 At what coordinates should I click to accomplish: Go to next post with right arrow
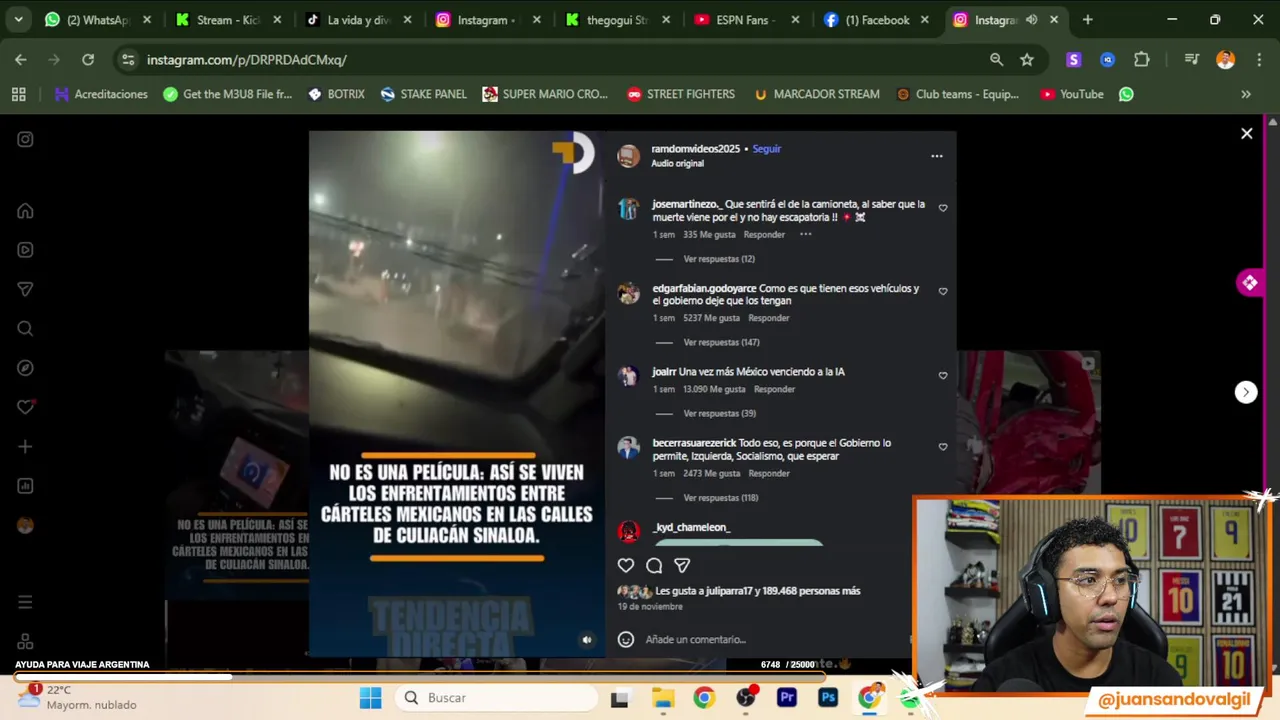pyautogui.click(x=1246, y=392)
